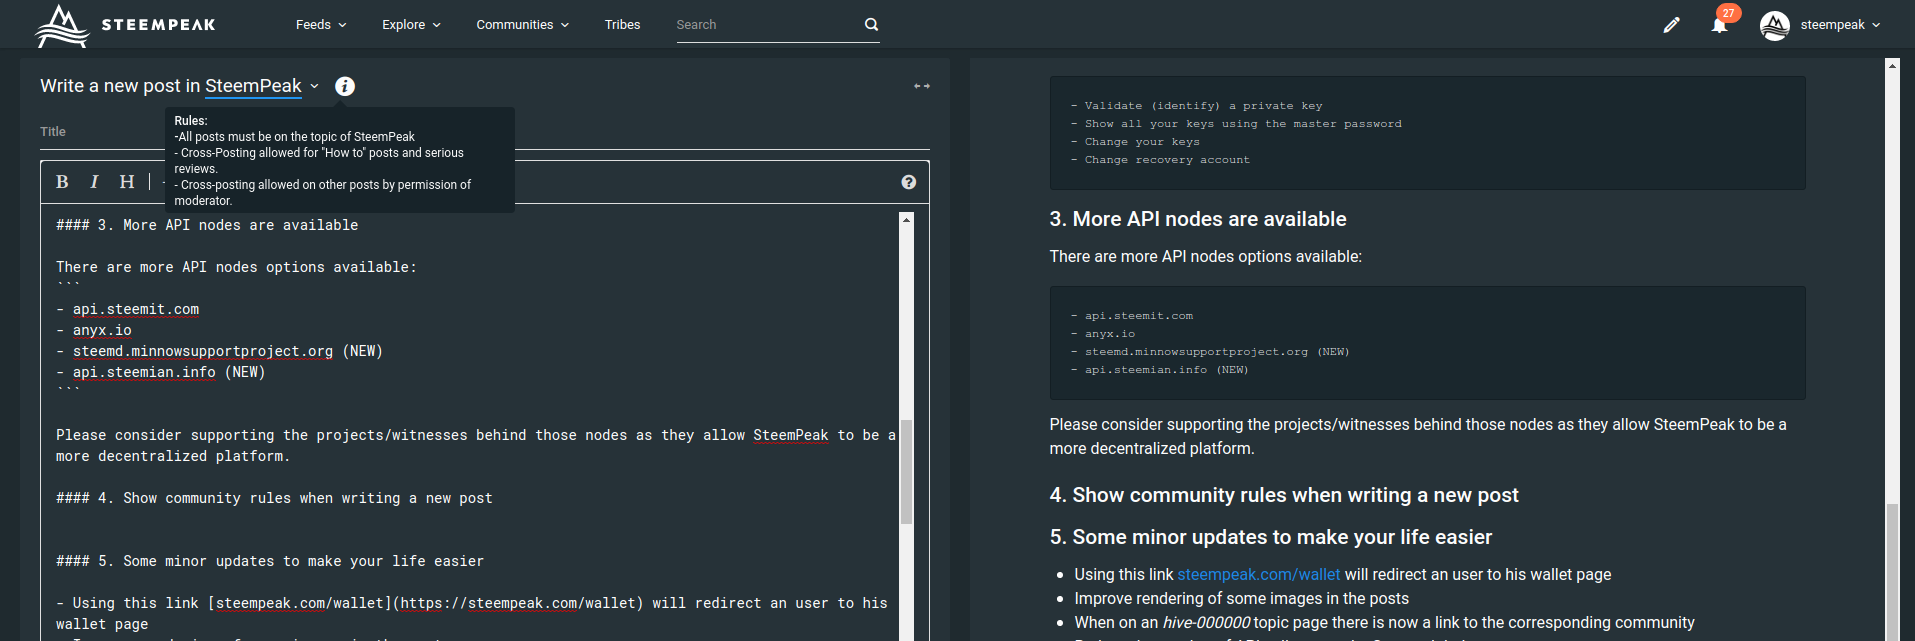Screen dimensions: 1915x641
Task: Click preview heading '5. Some minor updates'
Action: 1271,537
